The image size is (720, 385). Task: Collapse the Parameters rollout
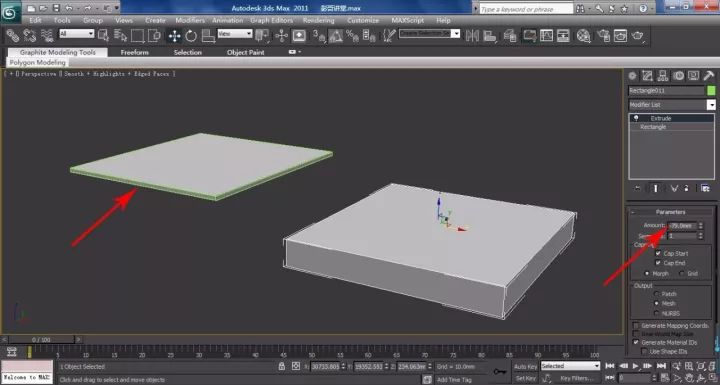(670, 212)
